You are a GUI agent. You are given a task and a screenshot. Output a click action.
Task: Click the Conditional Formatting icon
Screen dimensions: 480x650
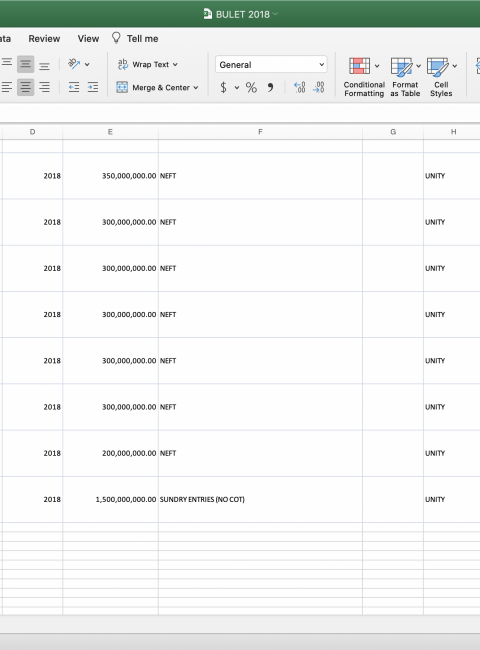click(x=359, y=66)
